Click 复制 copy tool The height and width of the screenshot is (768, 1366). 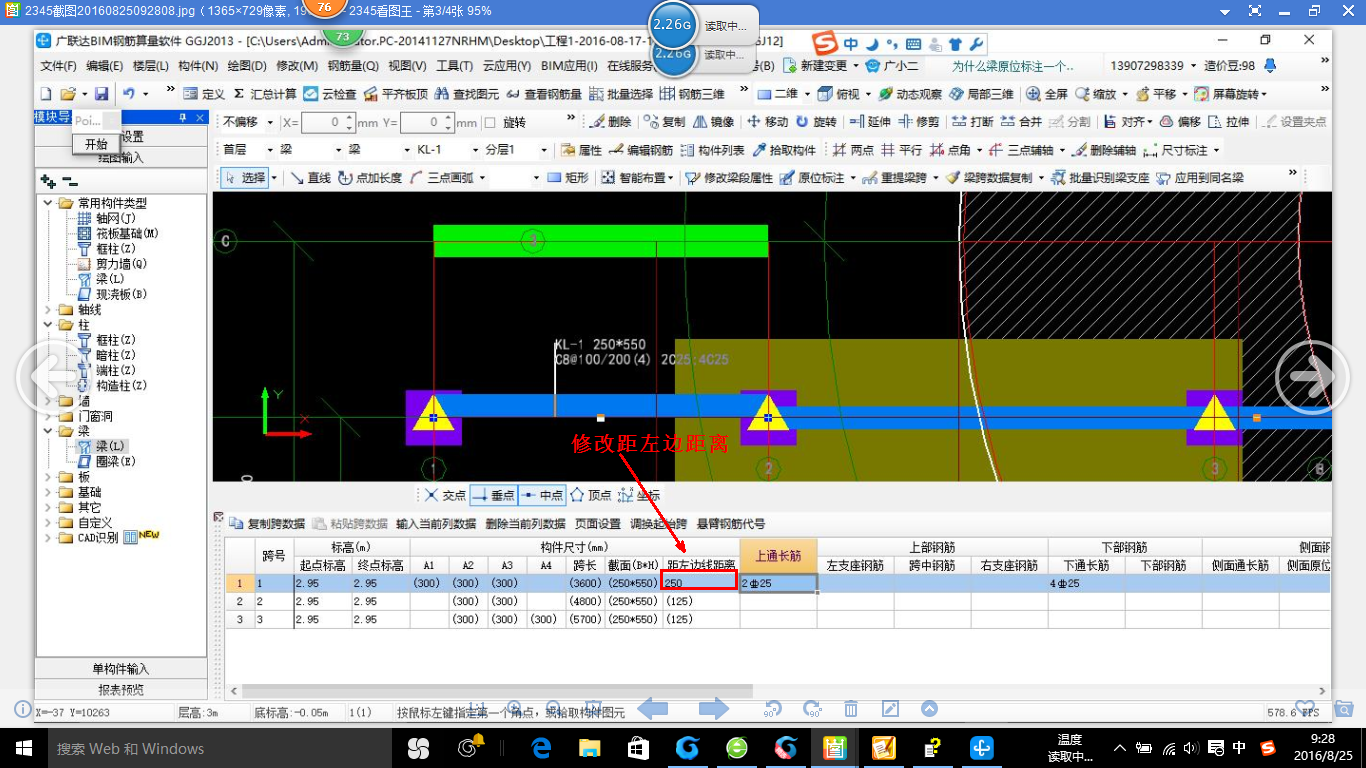click(x=665, y=122)
